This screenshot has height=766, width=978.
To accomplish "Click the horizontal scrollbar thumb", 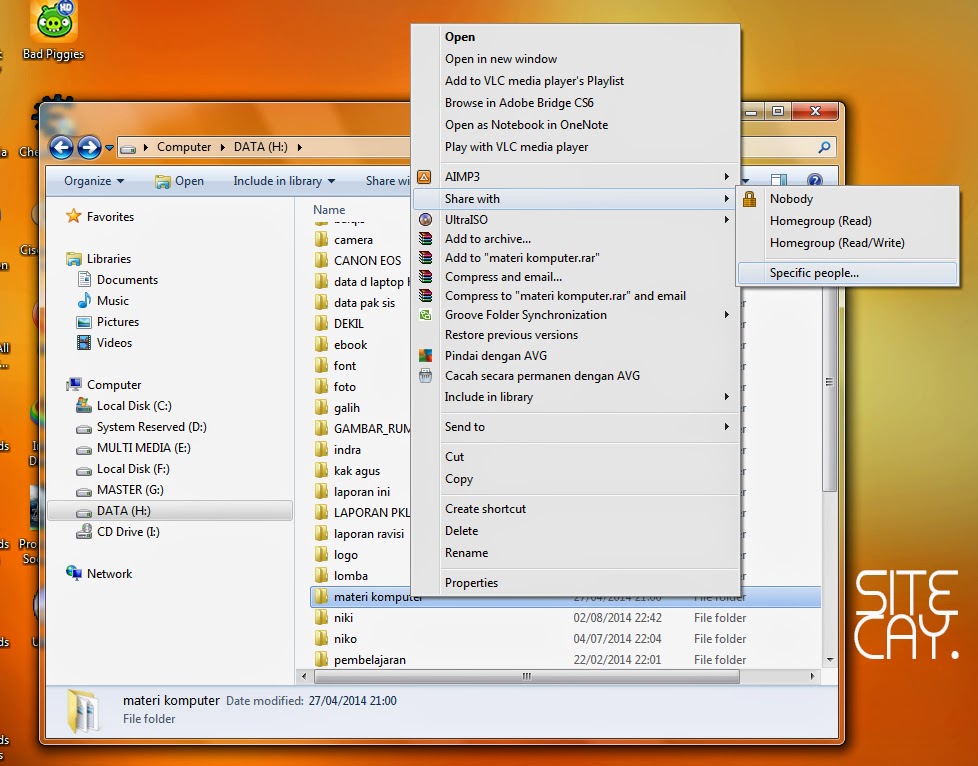I will pyautogui.click(x=527, y=676).
